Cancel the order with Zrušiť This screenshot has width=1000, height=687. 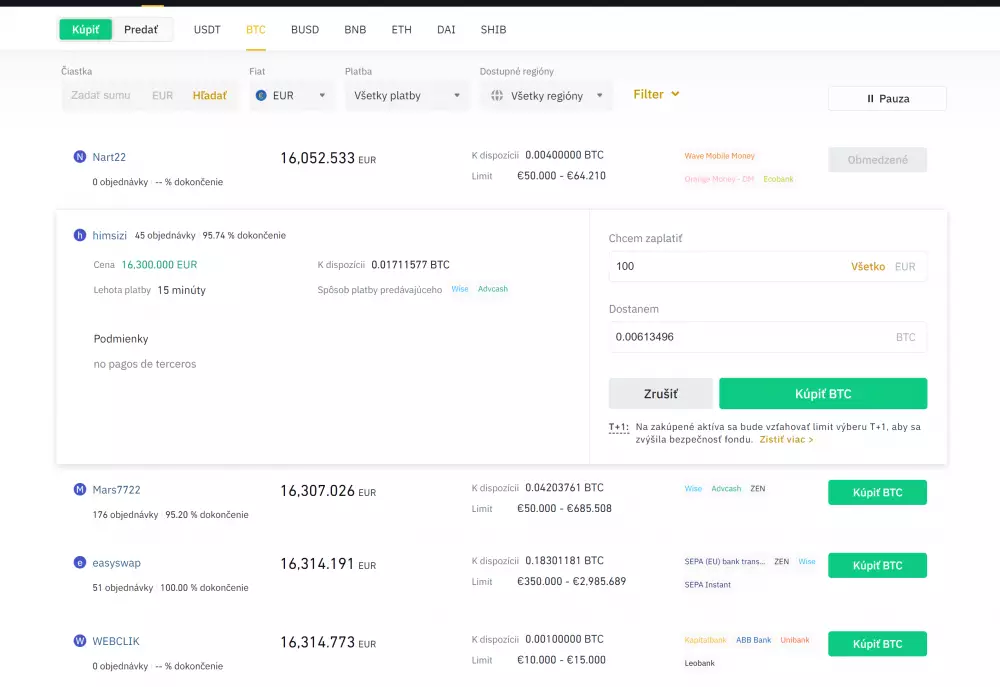[x=661, y=393]
